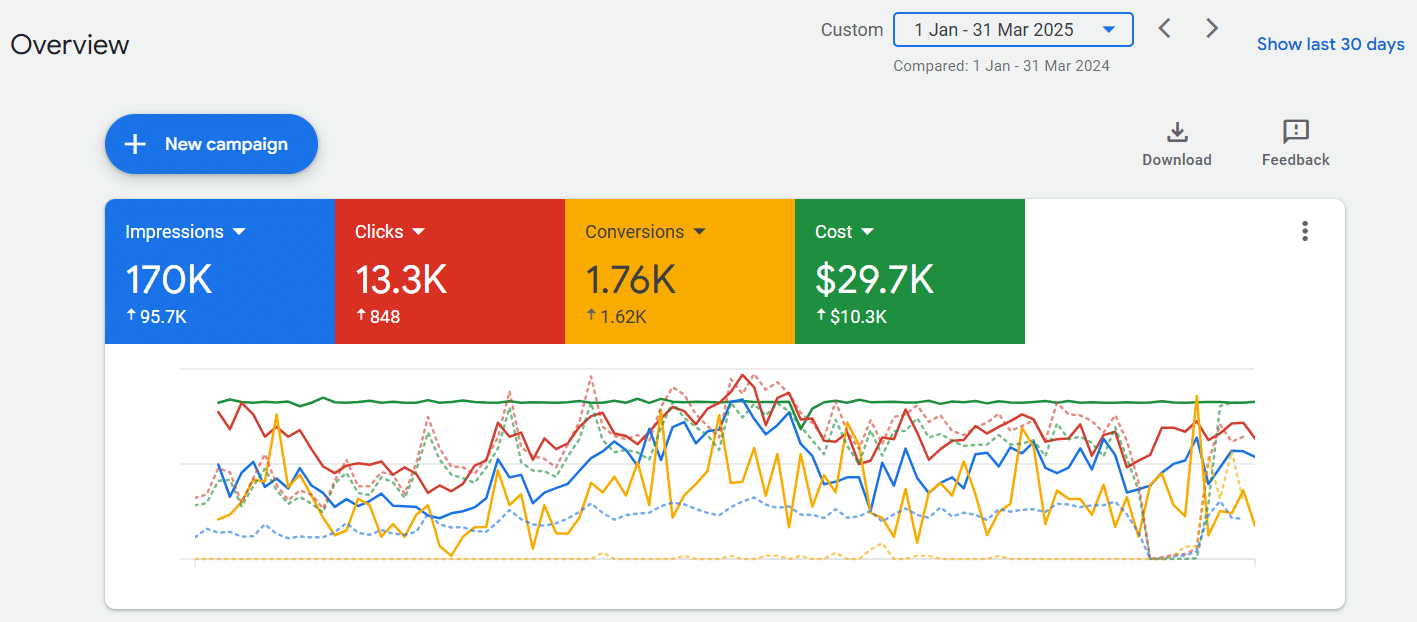1417x622 pixels.
Task: Start a New campaign
Action: (211, 144)
